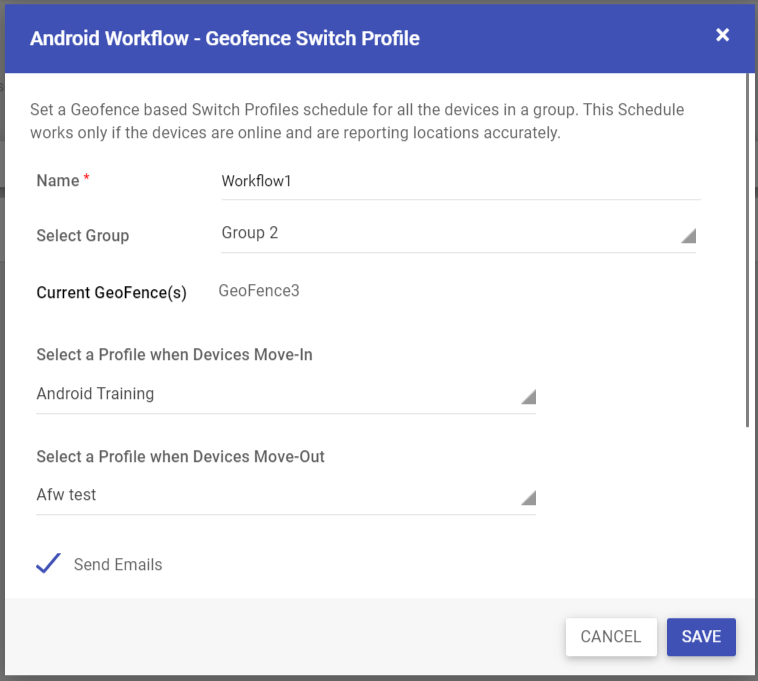Click the GeoFence3 current geofence value
The image size is (758, 681).
point(259,290)
